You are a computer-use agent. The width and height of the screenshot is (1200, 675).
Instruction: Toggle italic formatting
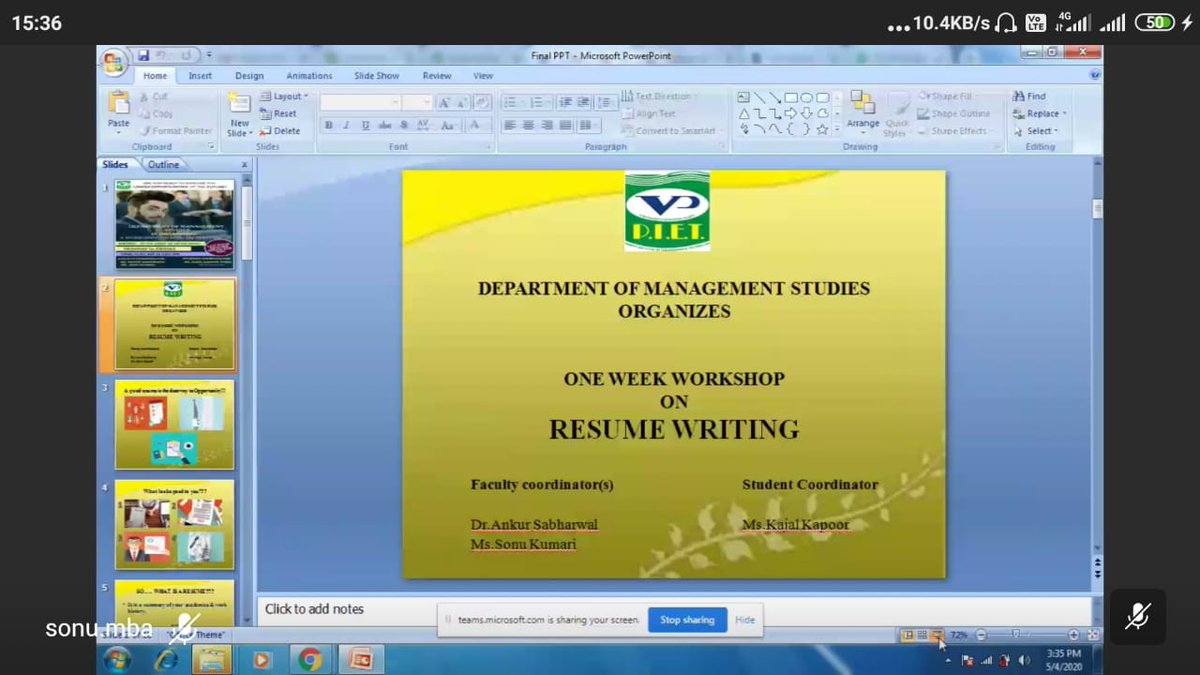346,125
